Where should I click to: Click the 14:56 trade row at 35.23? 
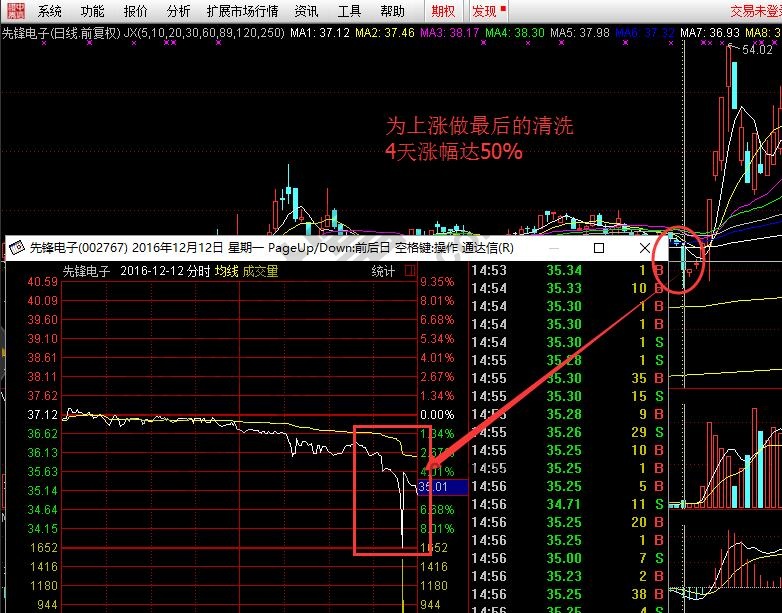tap(568, 576)
